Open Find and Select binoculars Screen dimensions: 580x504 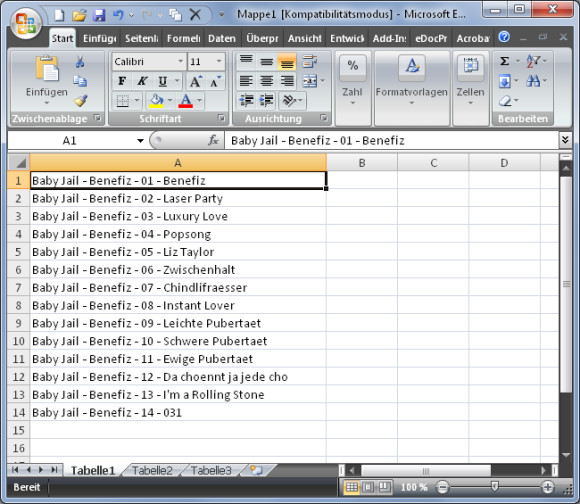pos(533,81)
